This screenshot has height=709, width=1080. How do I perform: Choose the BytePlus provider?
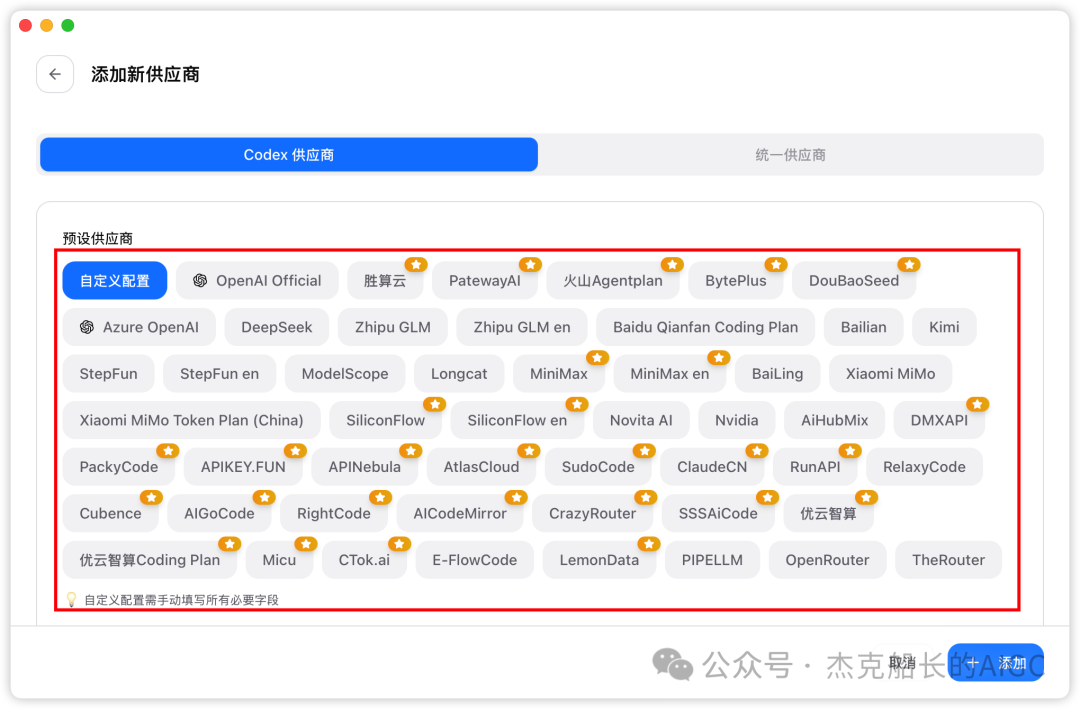736,280
